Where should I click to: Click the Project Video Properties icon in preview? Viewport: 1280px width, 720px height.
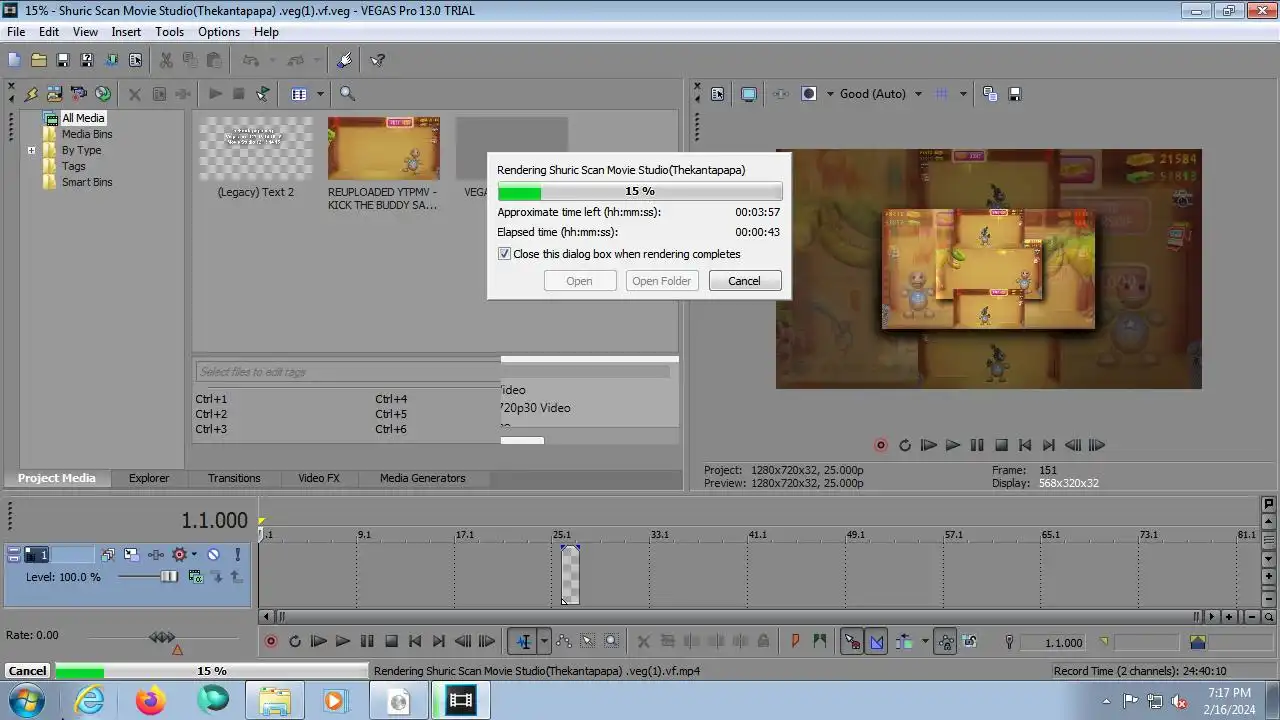(x=718, y=94)
